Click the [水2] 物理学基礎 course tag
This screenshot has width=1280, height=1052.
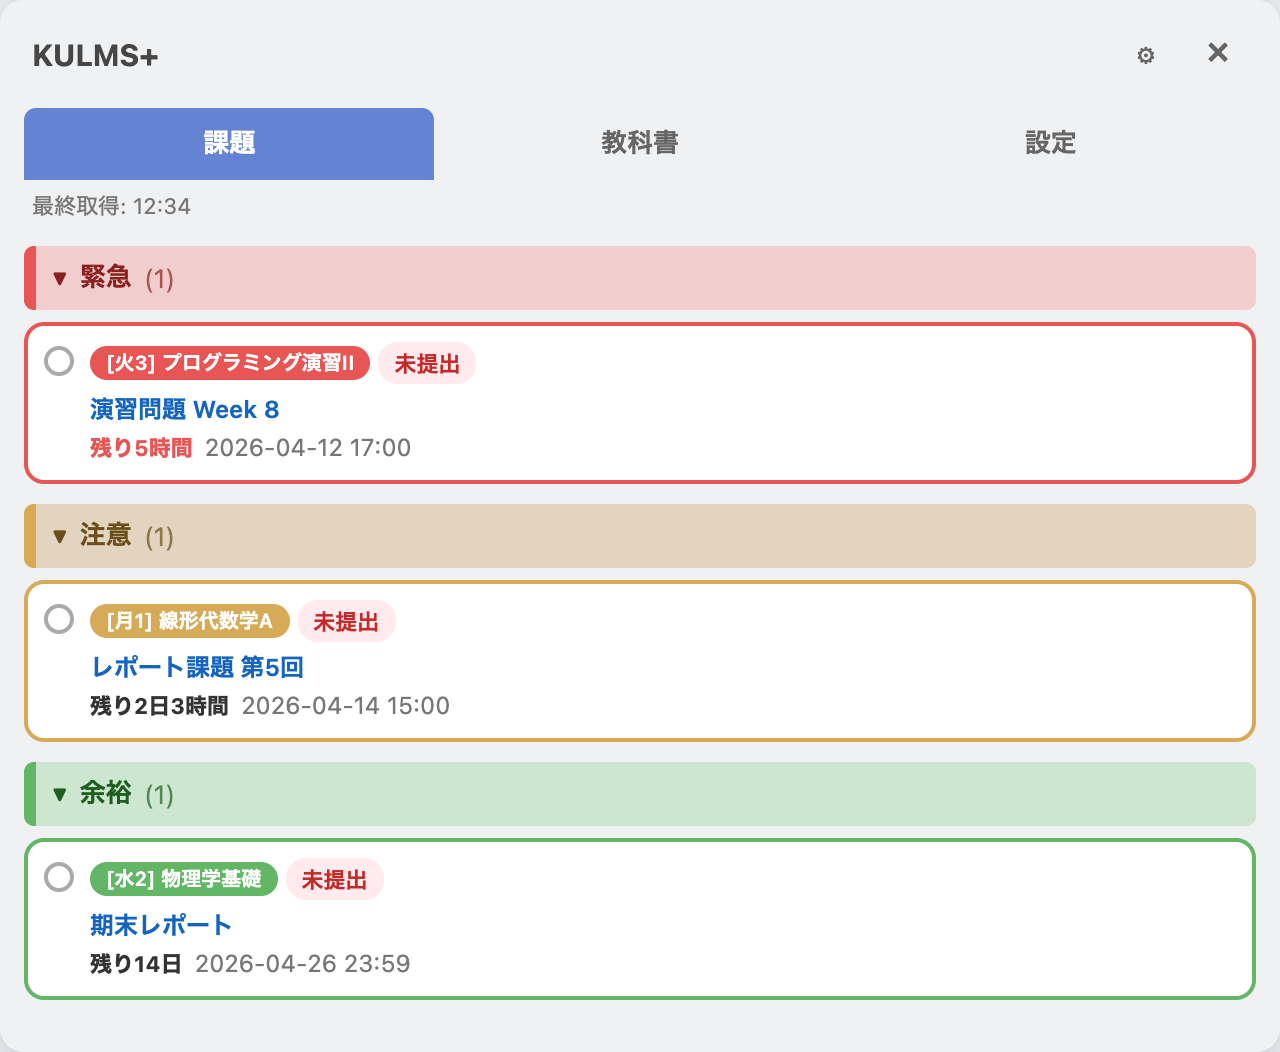tap(183, 879)
